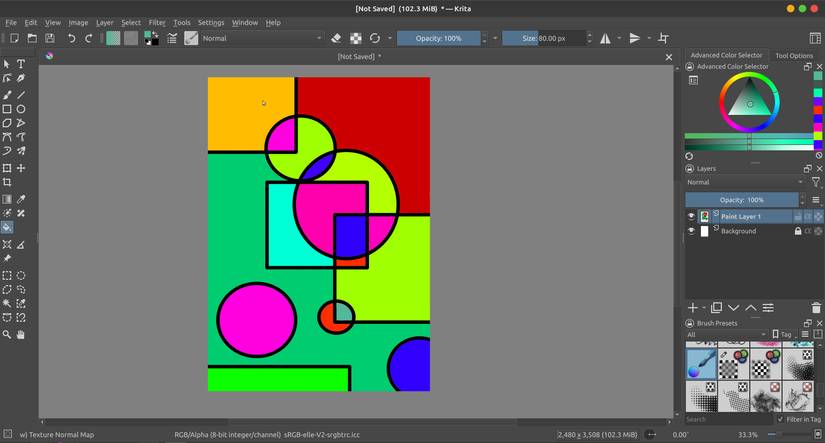Click the Add layer plus button
Screen dimensions: 825x443
click(x=692, y=308)
